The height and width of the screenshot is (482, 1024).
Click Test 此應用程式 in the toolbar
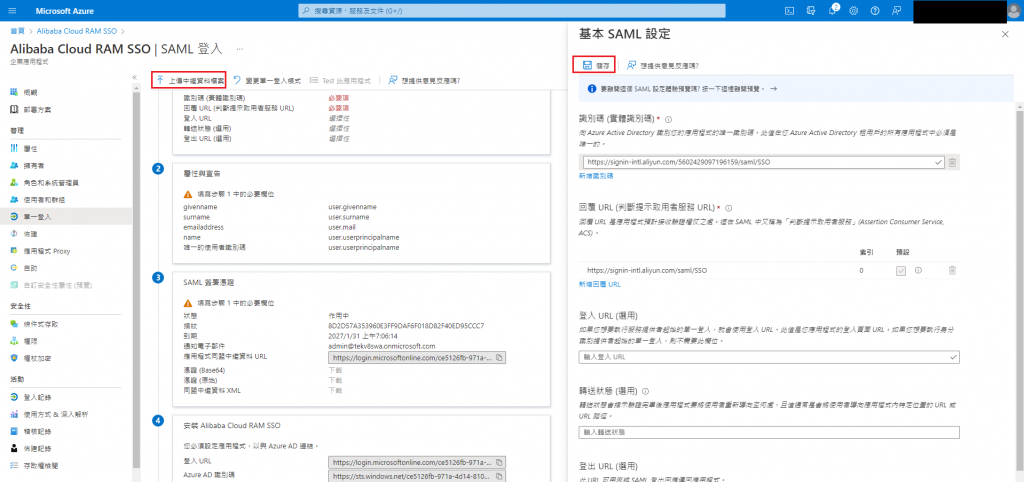pyautogui.click(x=340, y=80)
